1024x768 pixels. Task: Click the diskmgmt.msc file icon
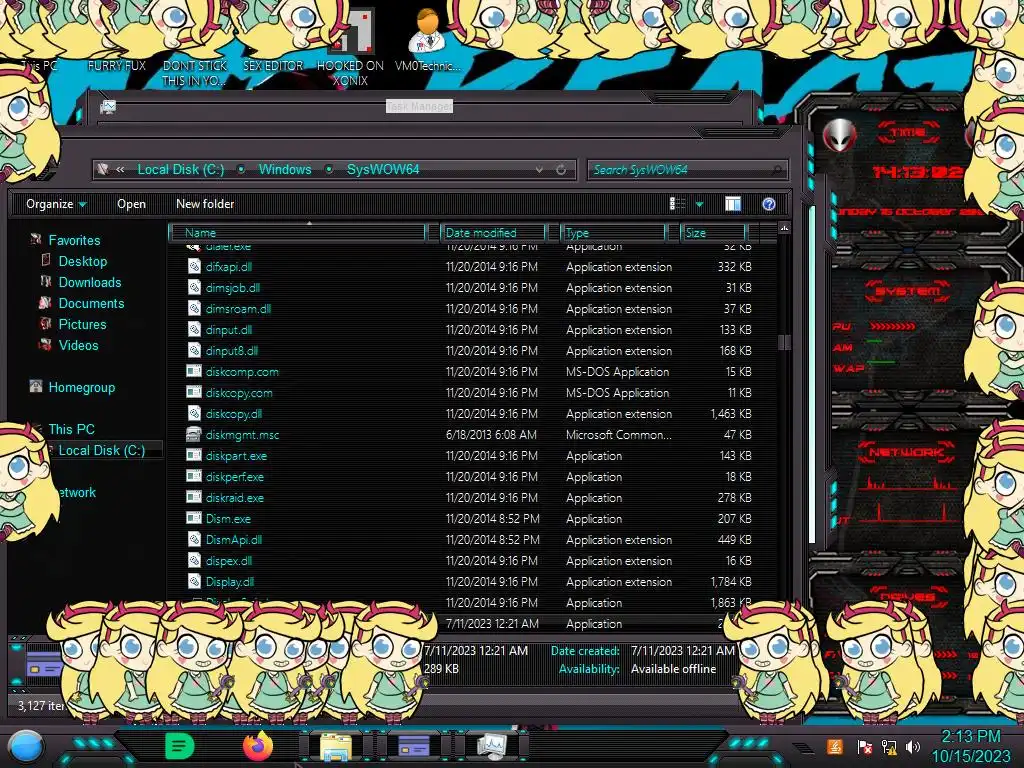[194, 434]
